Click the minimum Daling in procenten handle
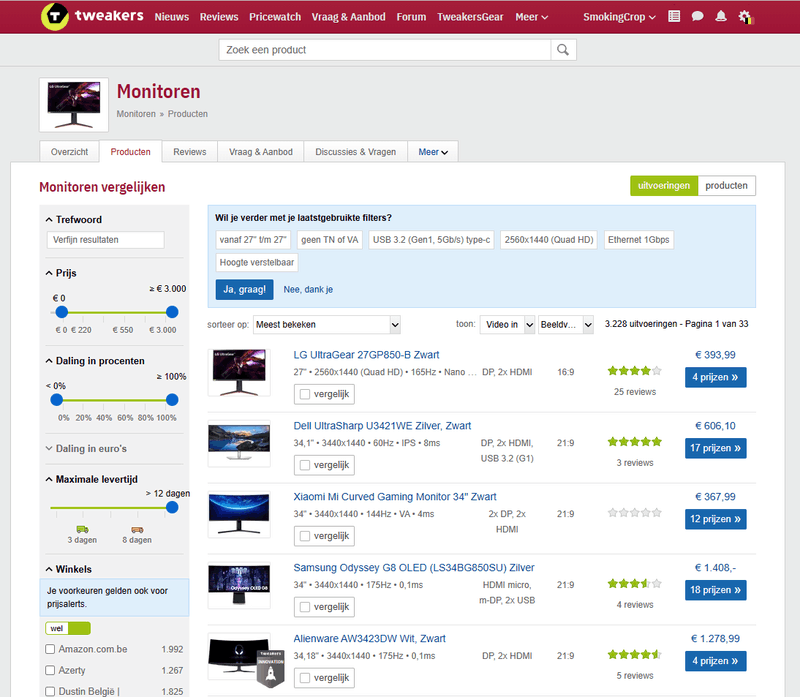Screen dimensions: 800x697 (57, 400)
